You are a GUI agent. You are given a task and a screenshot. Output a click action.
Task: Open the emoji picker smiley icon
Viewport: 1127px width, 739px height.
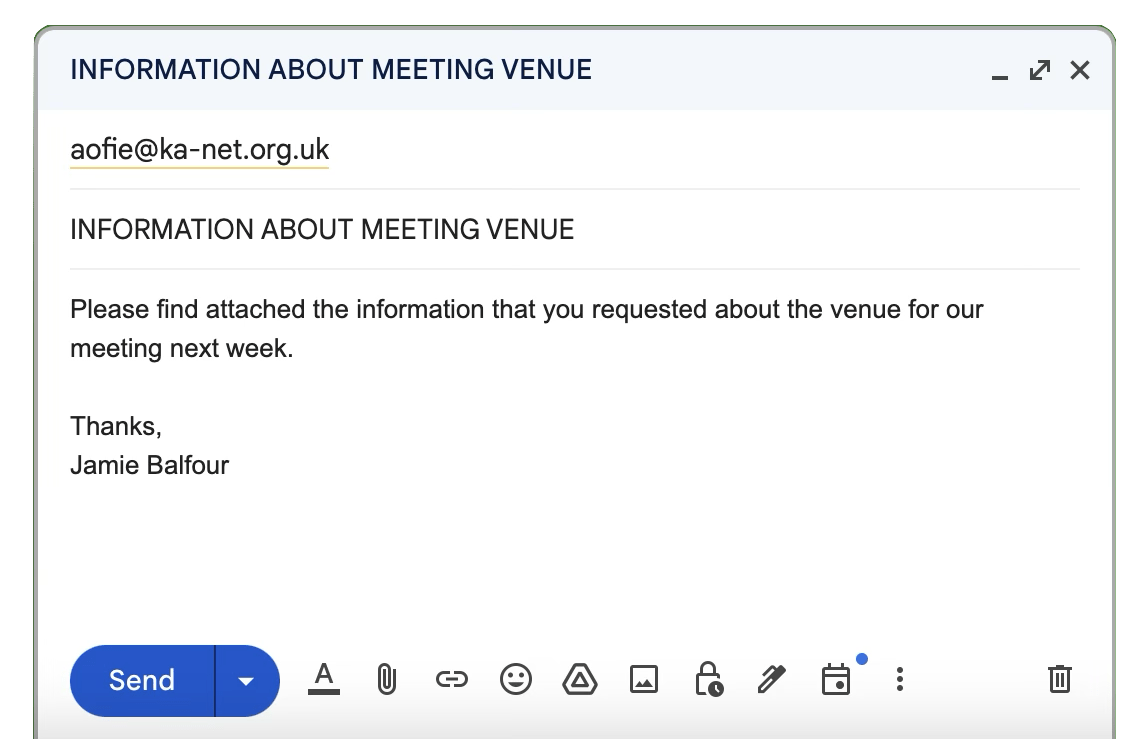515,680
